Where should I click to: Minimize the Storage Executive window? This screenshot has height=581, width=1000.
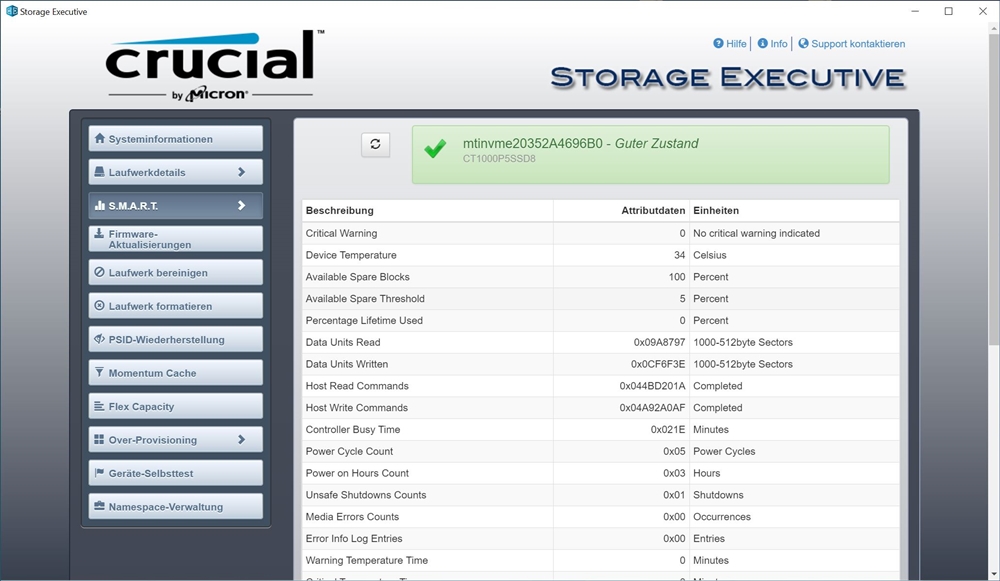coord(915,11)
